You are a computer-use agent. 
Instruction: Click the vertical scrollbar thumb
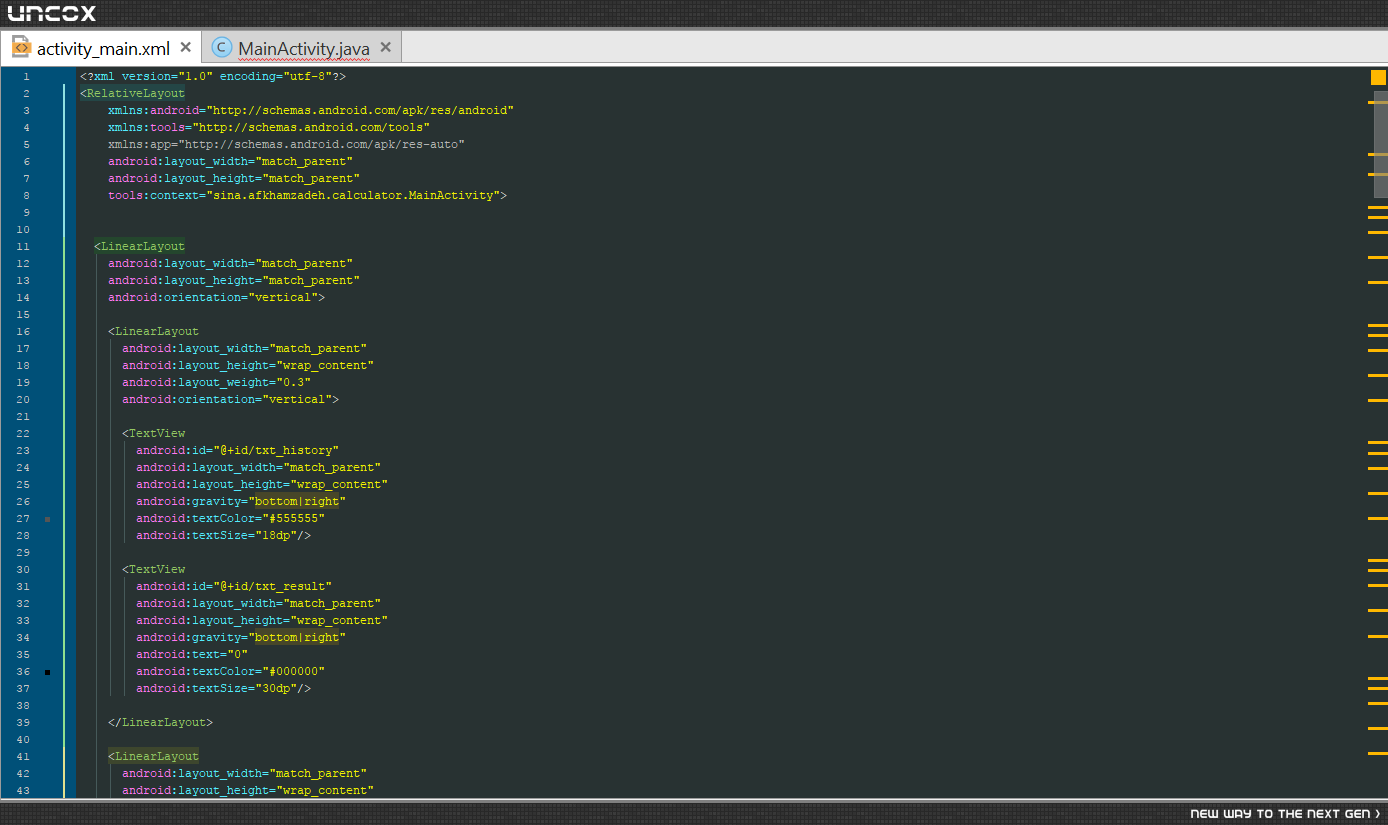pos(1380,144)
